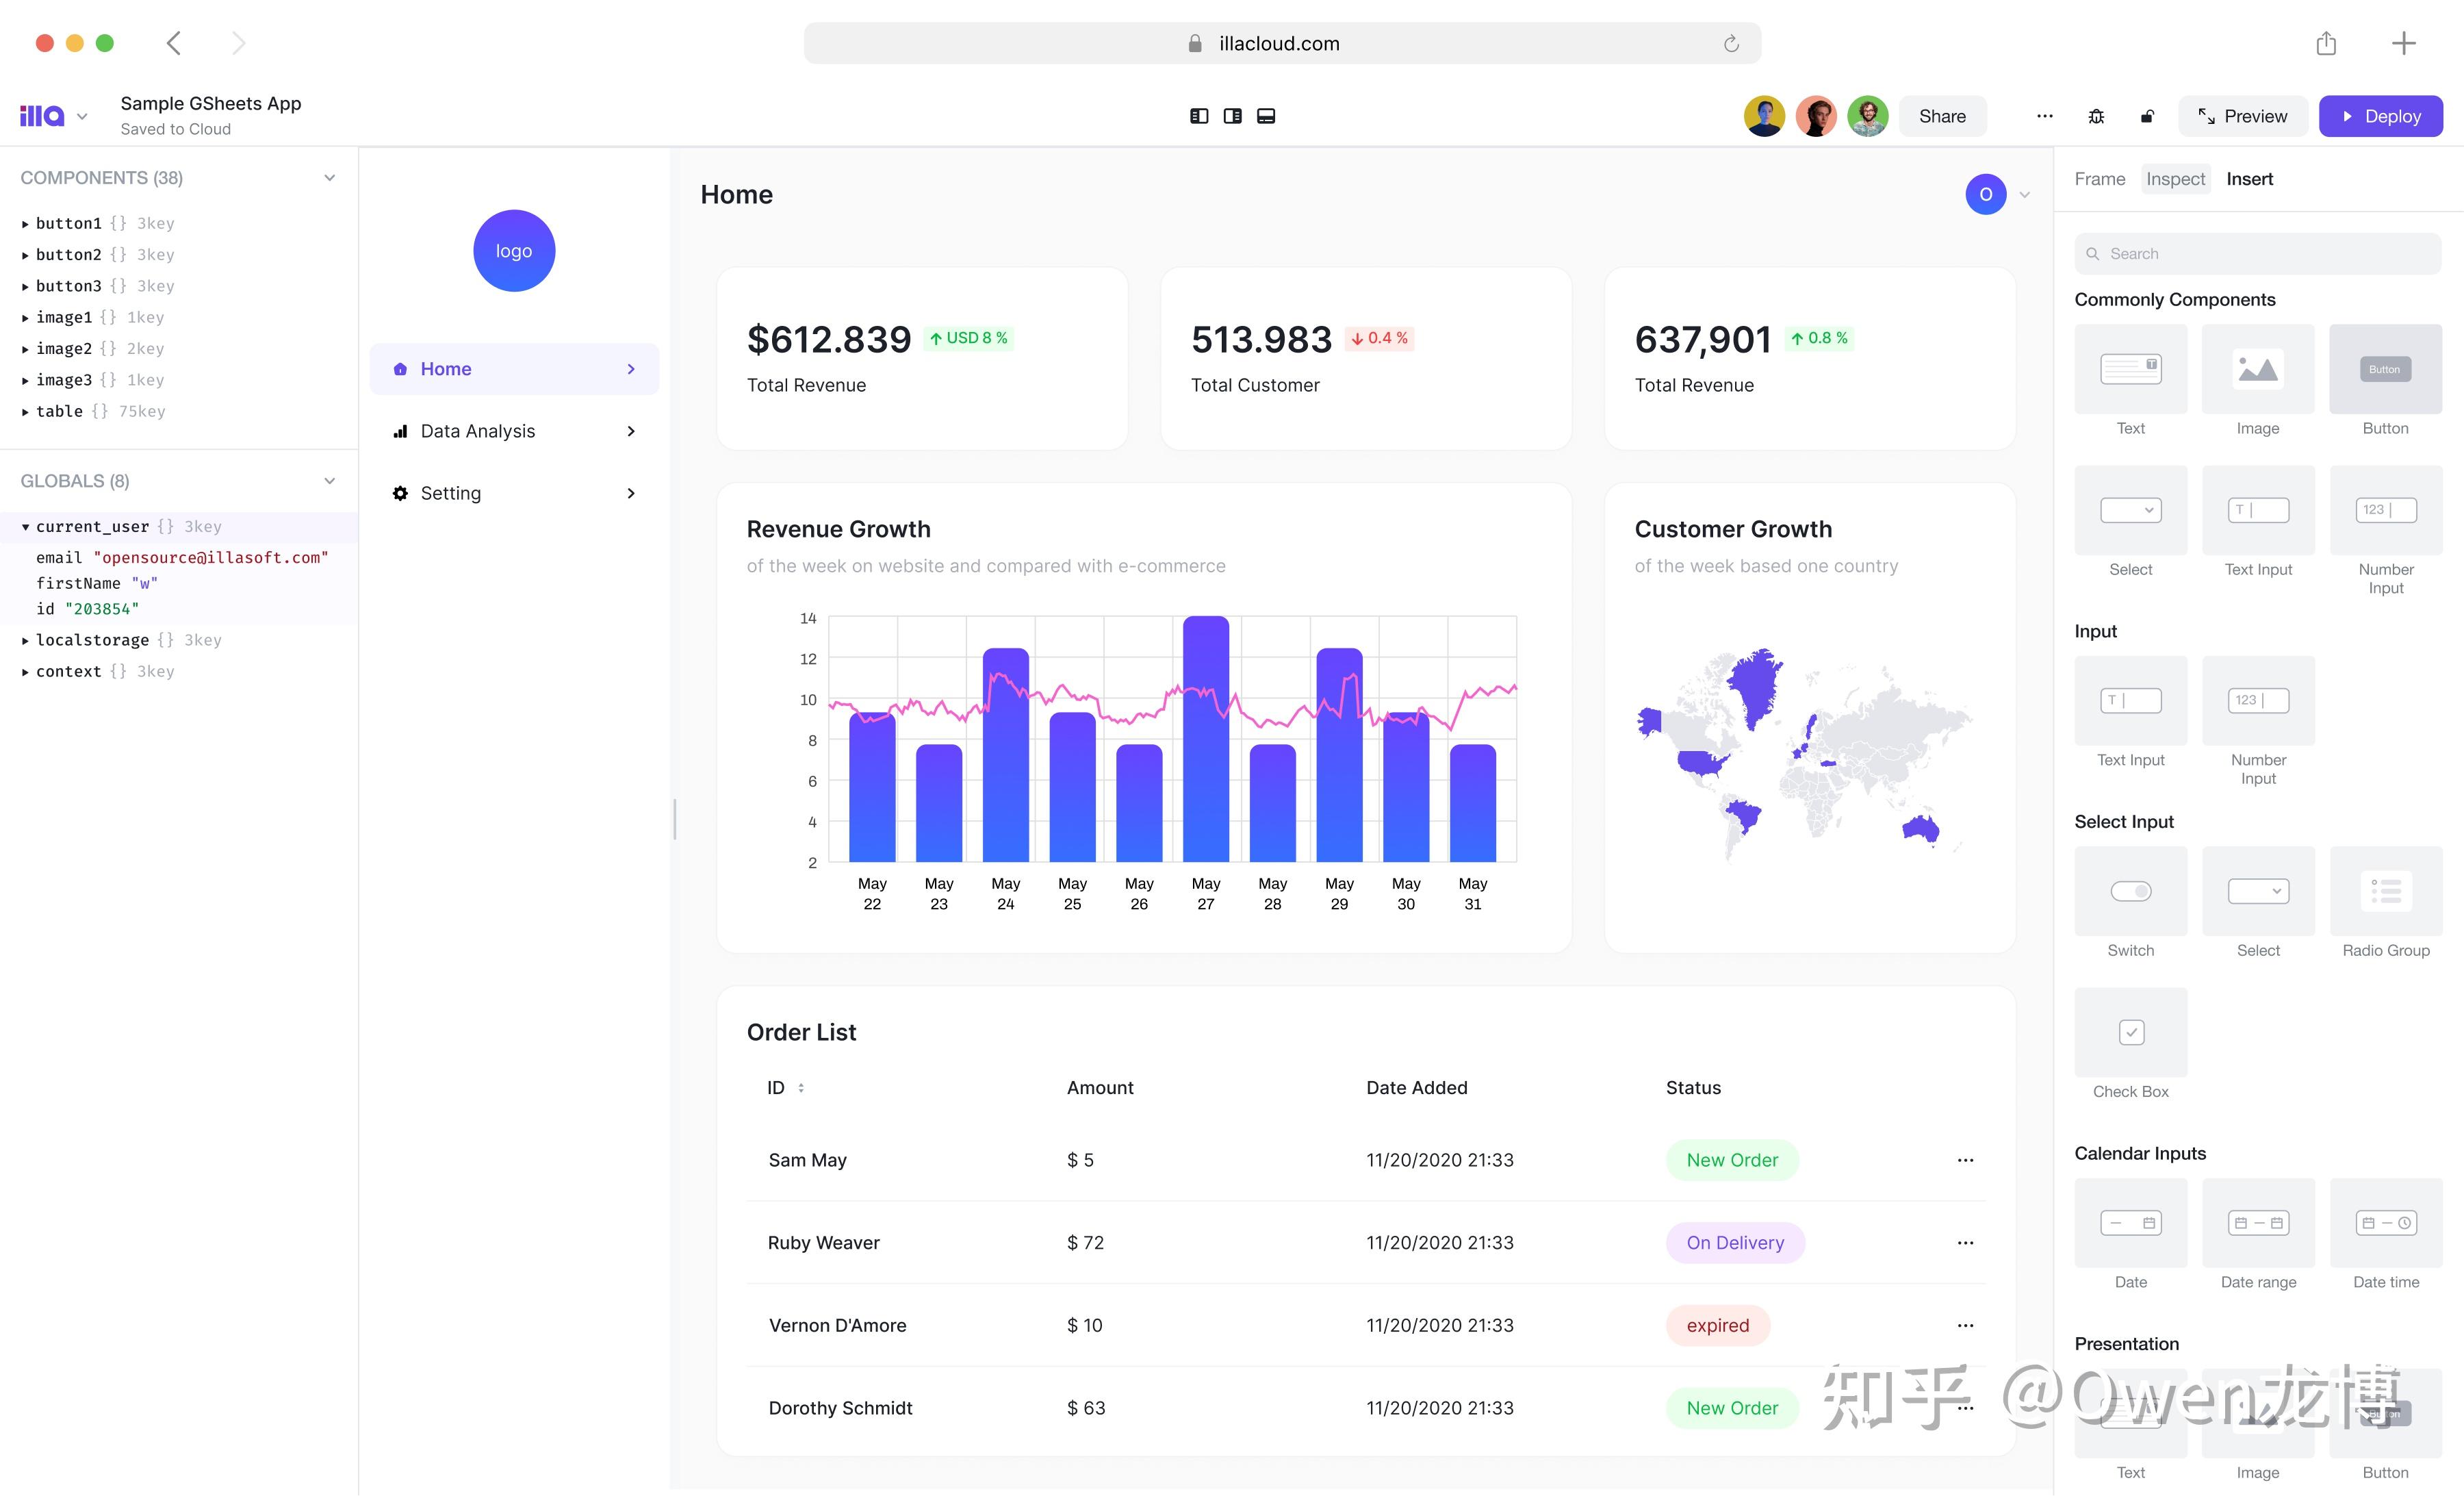Switch to the Frame tab

point(2099,179)
